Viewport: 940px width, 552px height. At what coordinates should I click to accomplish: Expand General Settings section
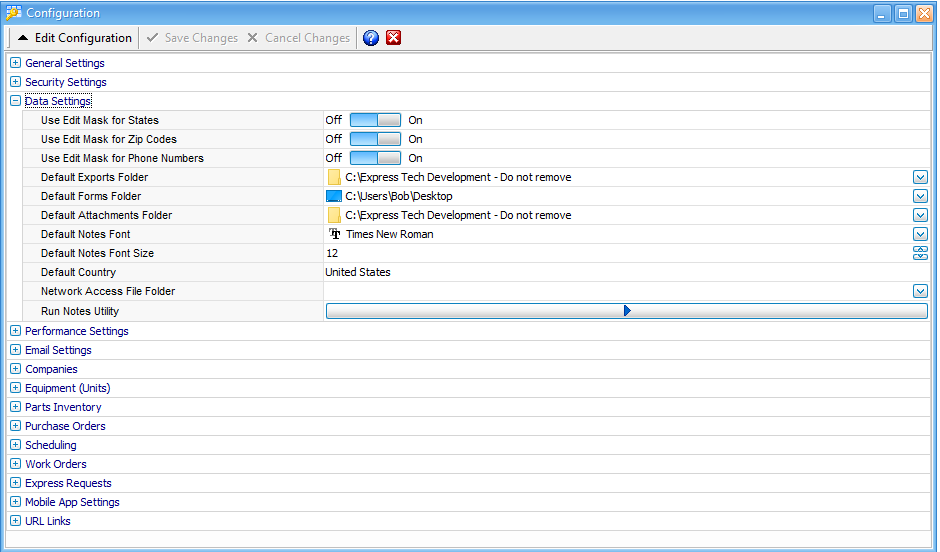[16, 63]
